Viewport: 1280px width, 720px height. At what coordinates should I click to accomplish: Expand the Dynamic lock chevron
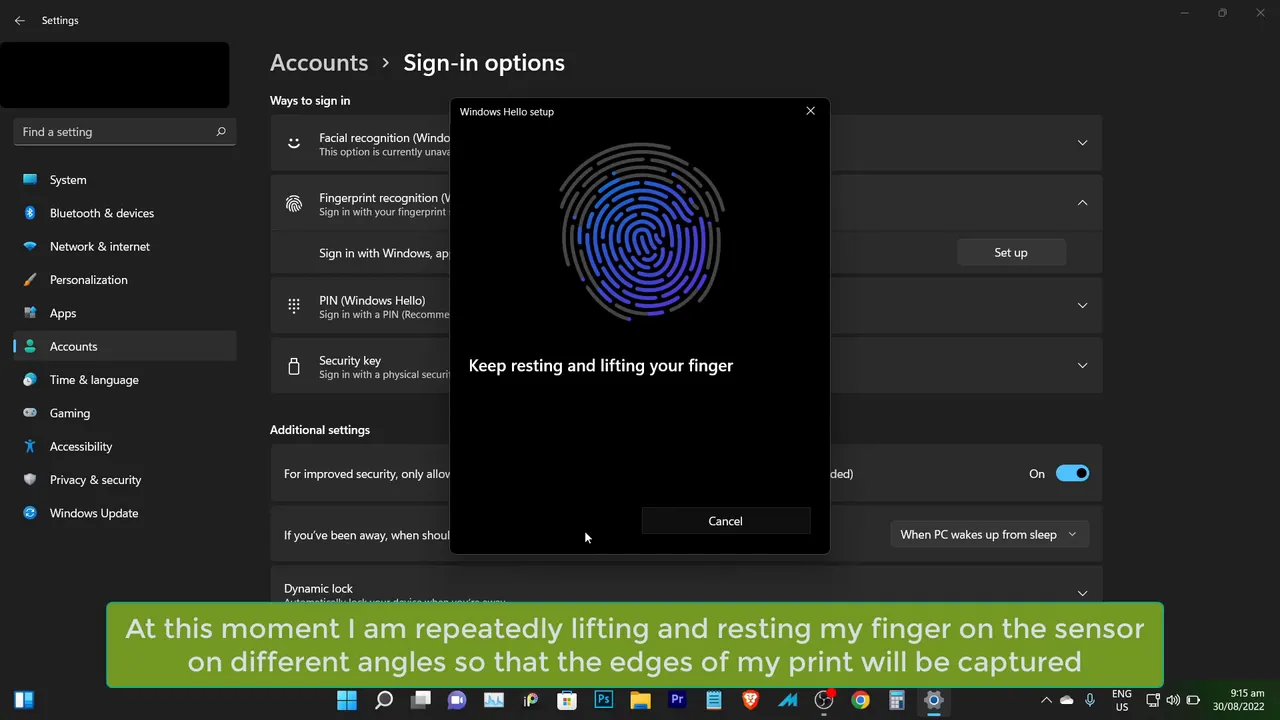(x=1082, y=593)
